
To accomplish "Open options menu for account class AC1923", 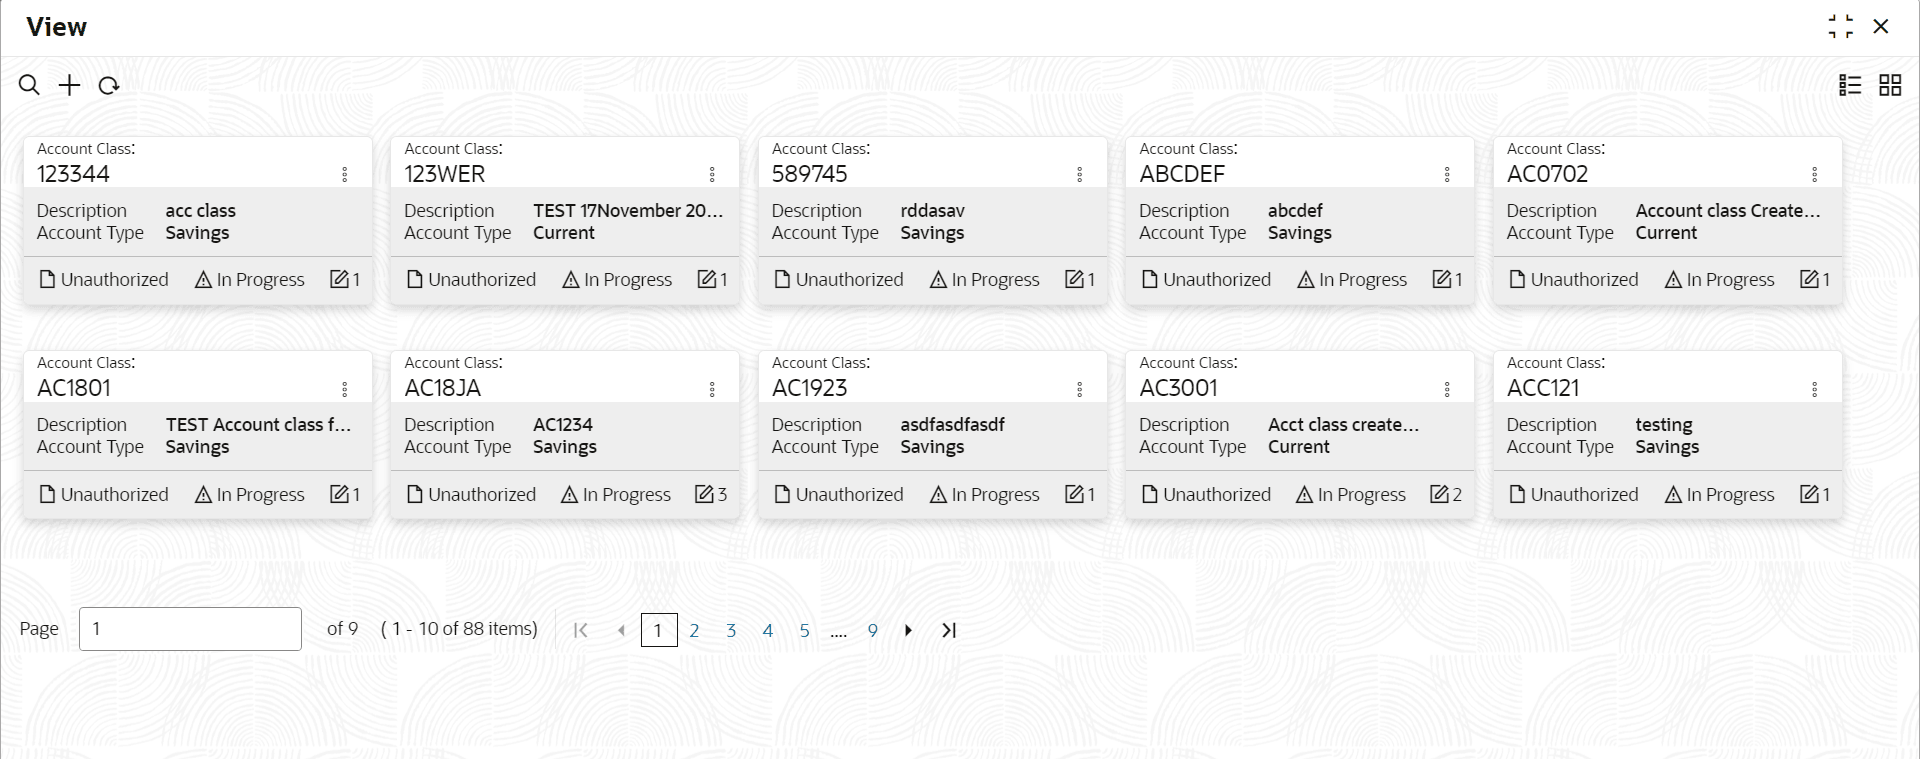I will [1080, 389].
